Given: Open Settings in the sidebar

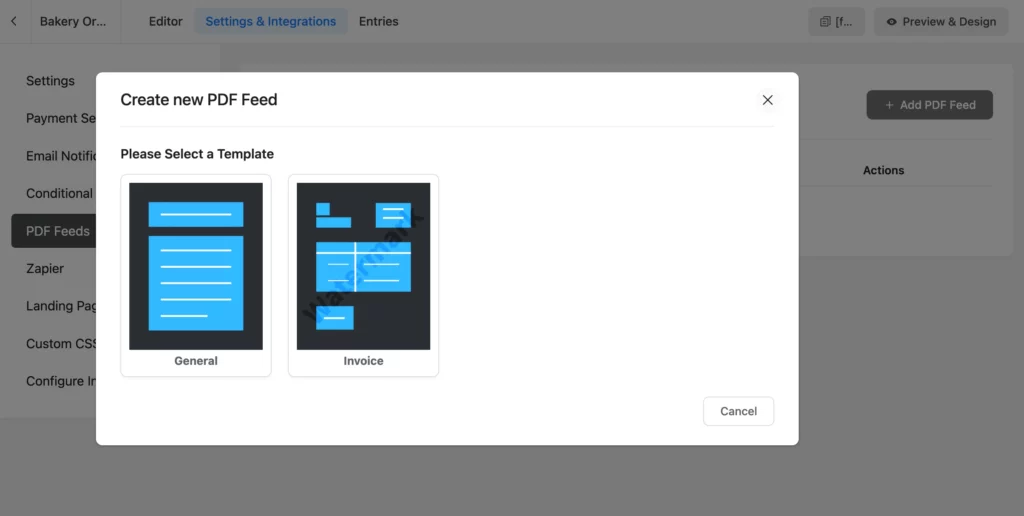Looking at the screenshot, I should point(50,81).
